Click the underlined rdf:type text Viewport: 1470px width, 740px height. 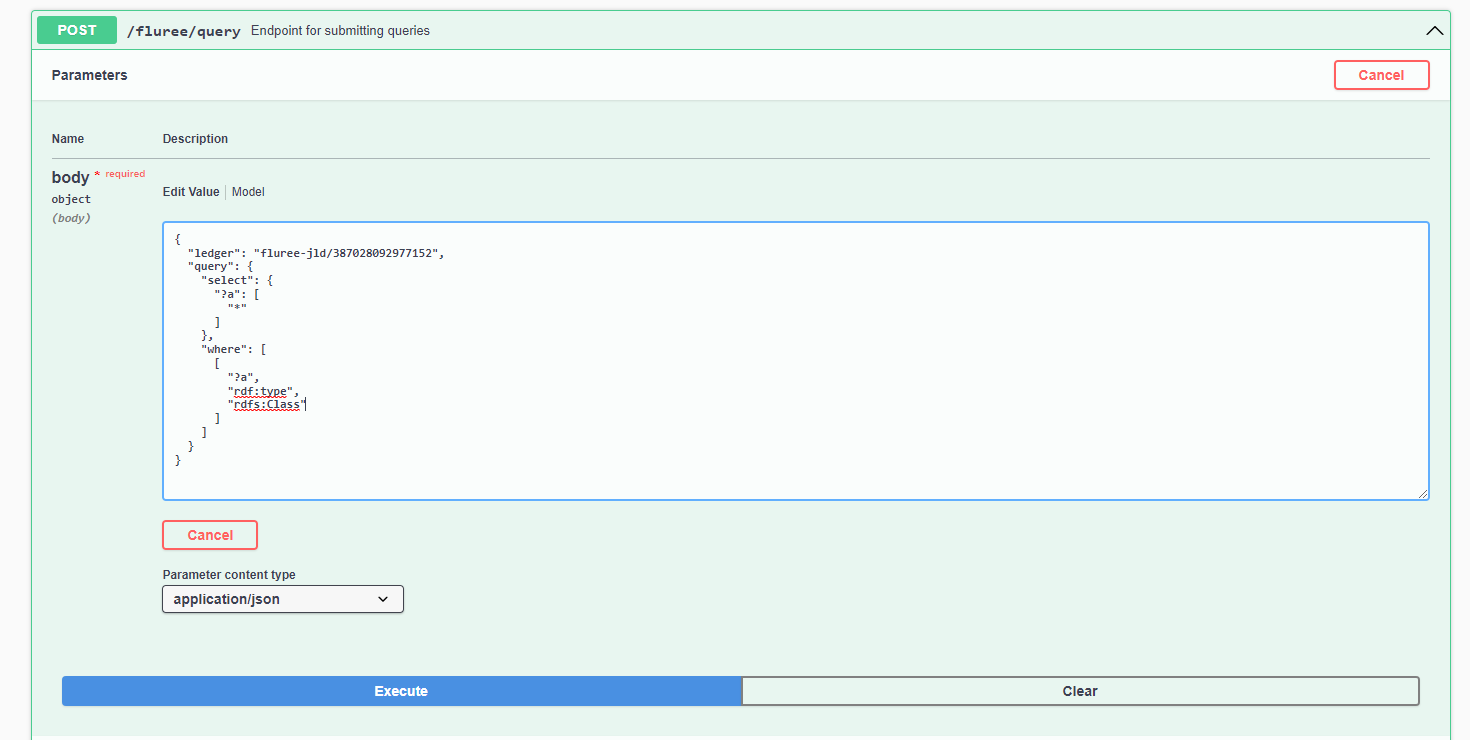coord(262,391)
